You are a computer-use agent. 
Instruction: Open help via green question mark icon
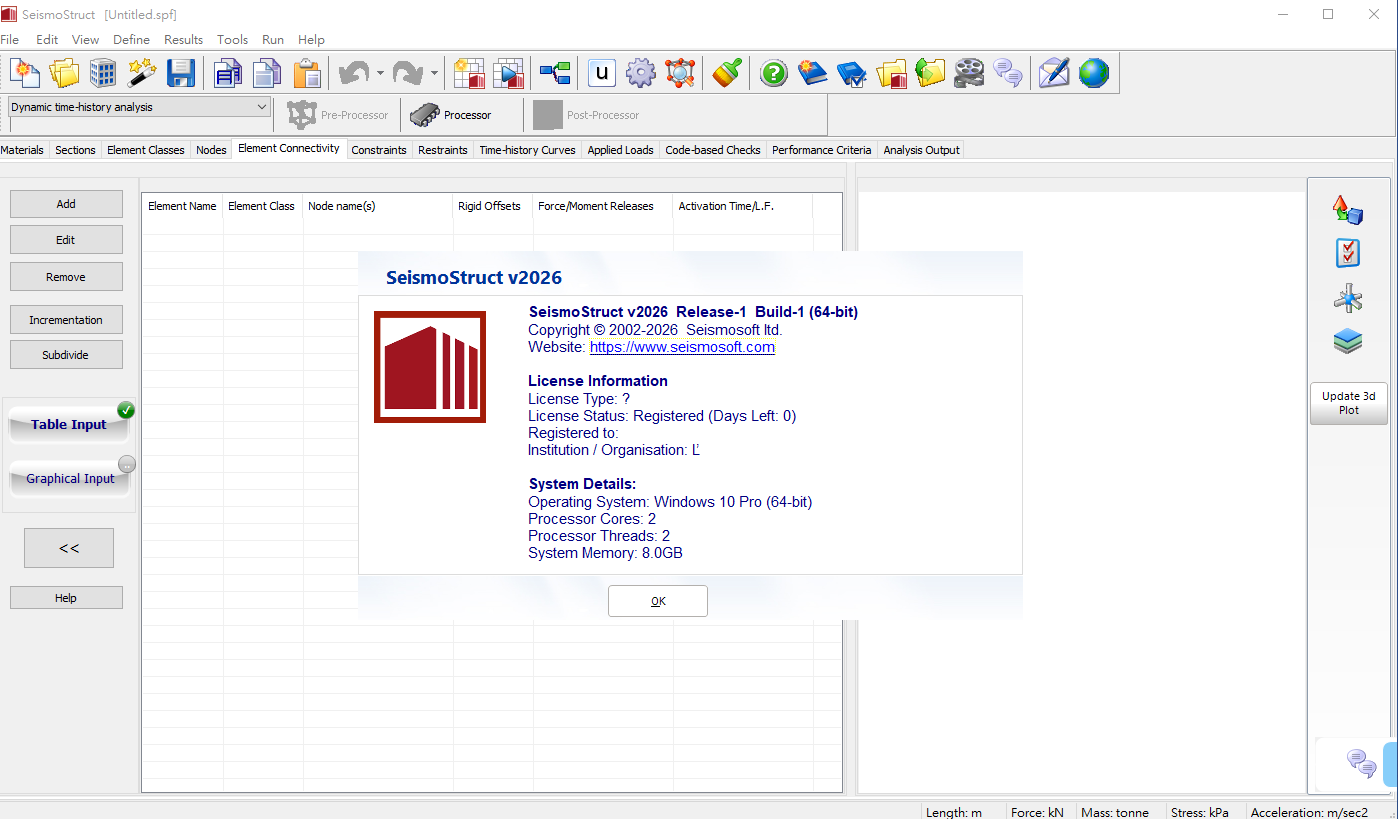click(774, 73)
